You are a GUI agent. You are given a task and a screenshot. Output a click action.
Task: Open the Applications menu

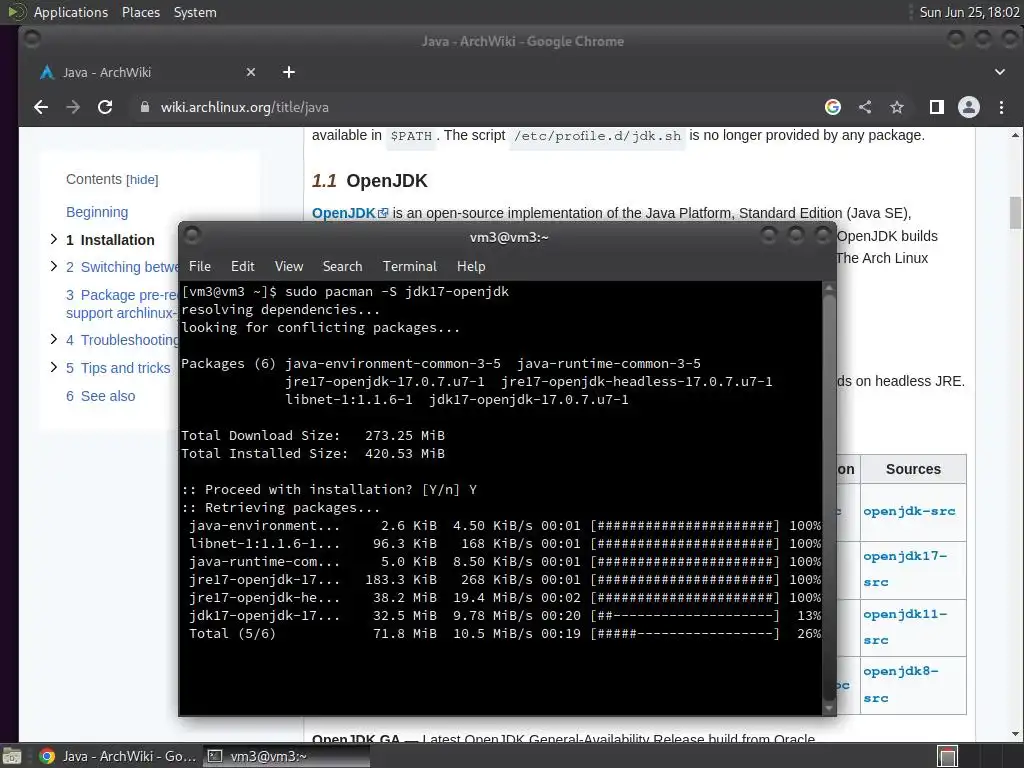tap(71, 12)
